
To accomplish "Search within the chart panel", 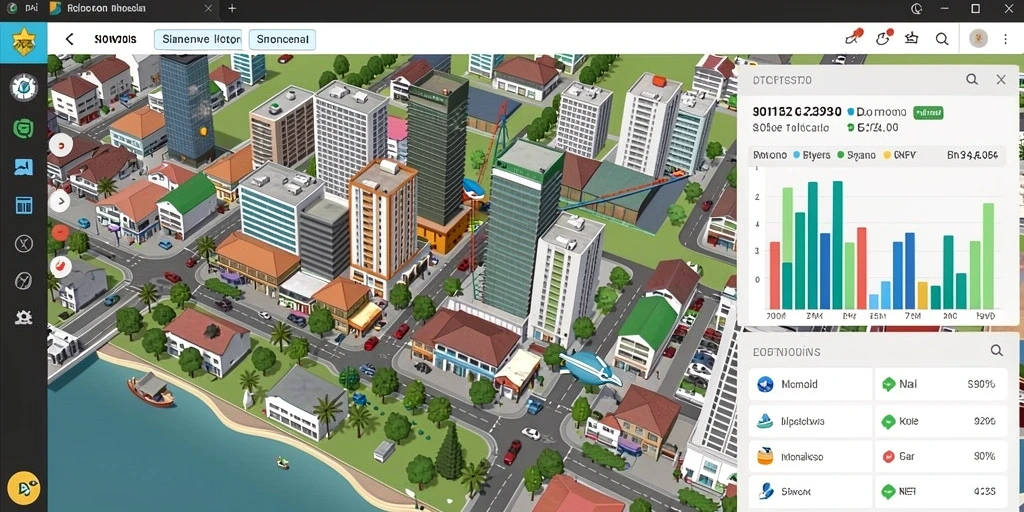I will pyautogui.click(x=972, y=80).
